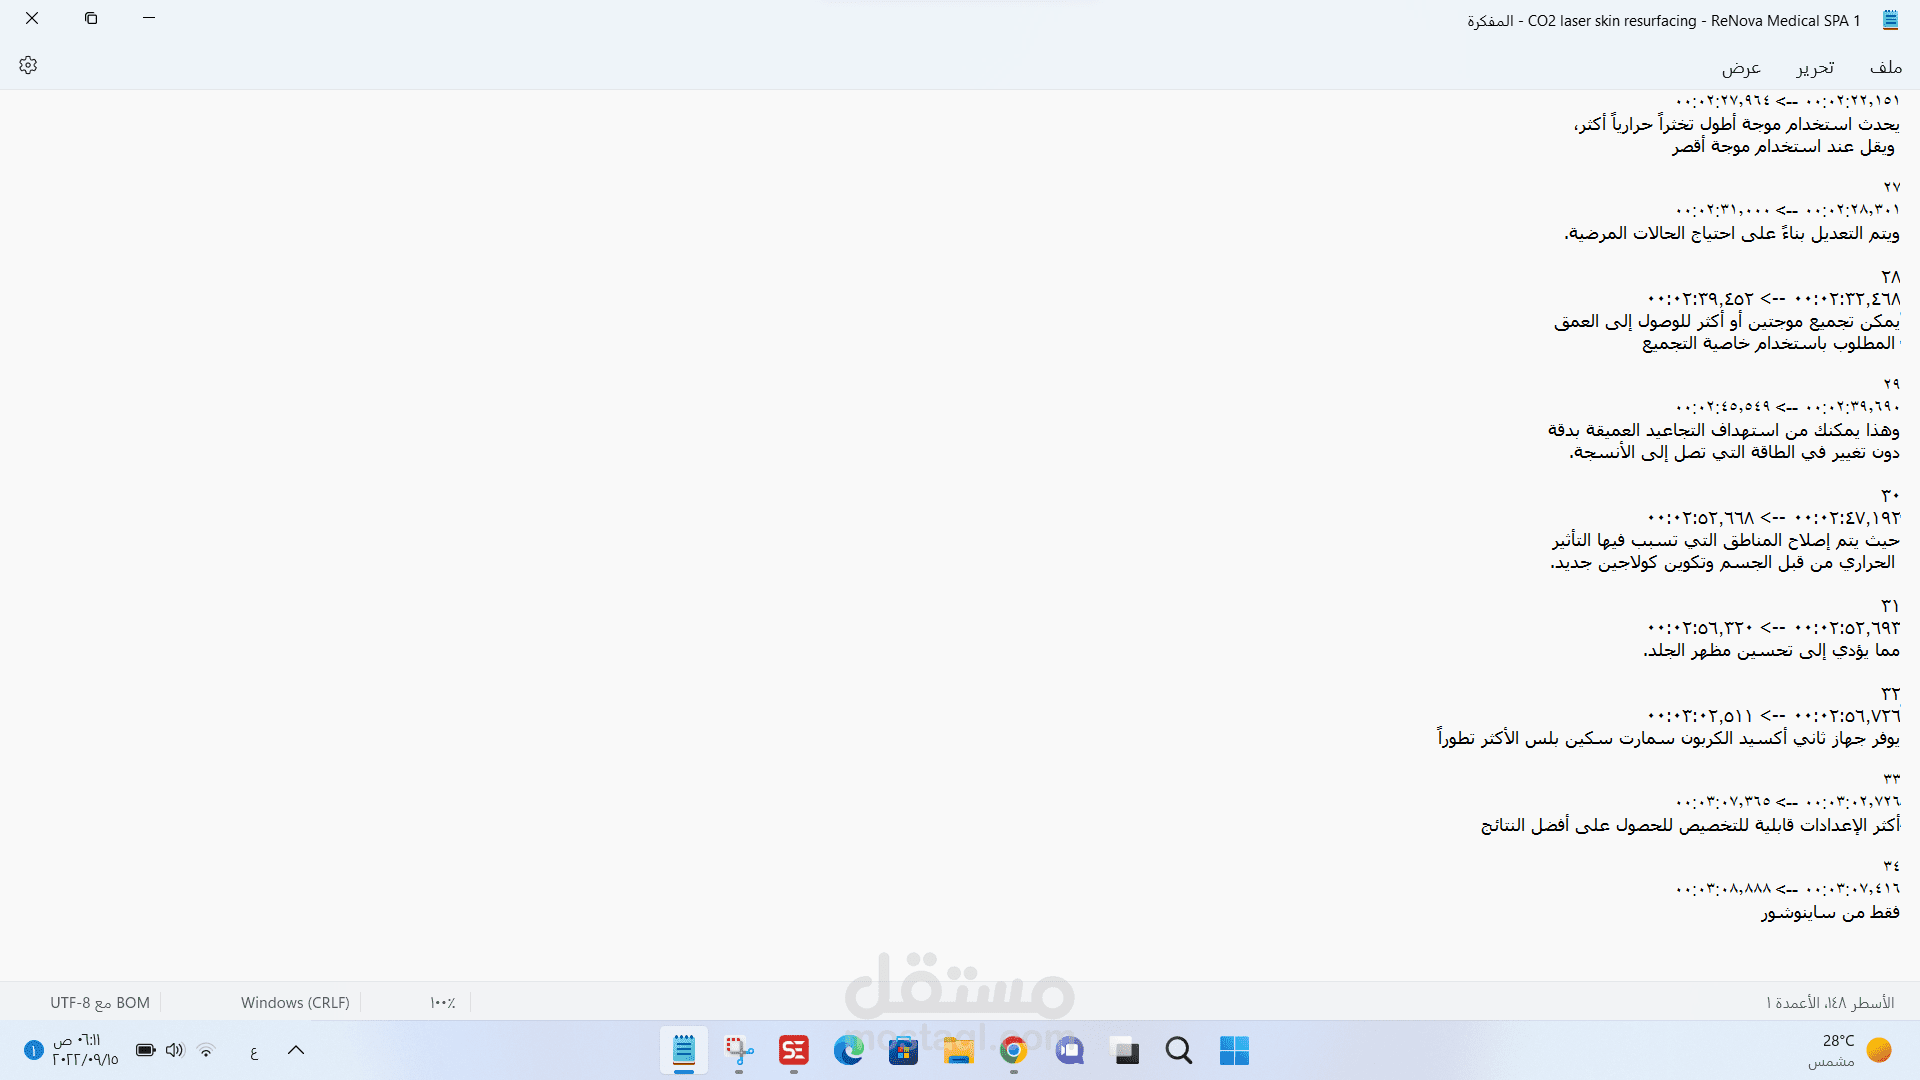Launch Microsoft Edge from taskbar
The width and height of the screenshot is (1920, 1080).
849,1051
